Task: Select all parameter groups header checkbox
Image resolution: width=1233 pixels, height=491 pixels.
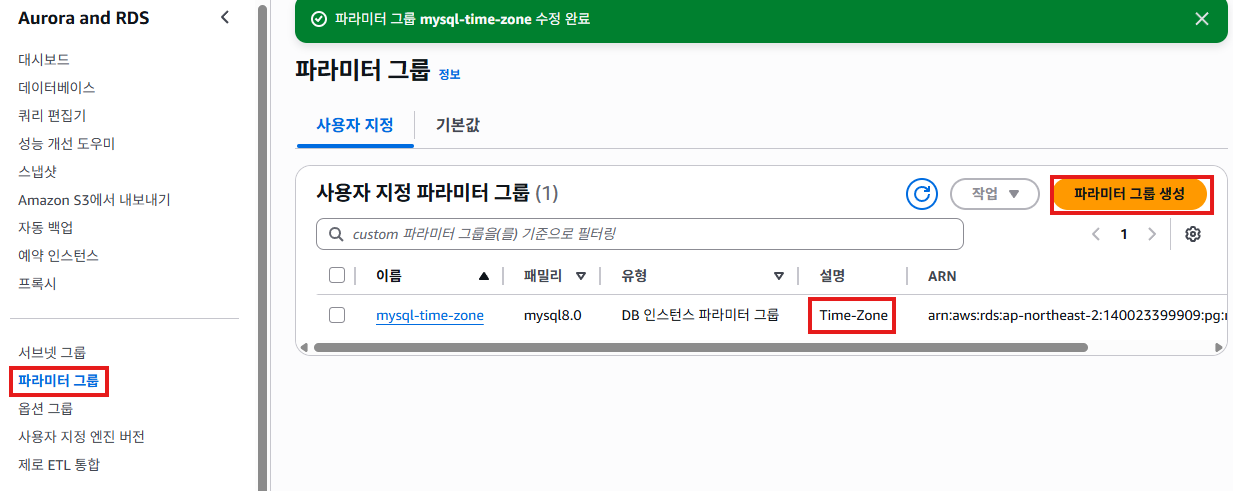Action: (x=337, y=275)
